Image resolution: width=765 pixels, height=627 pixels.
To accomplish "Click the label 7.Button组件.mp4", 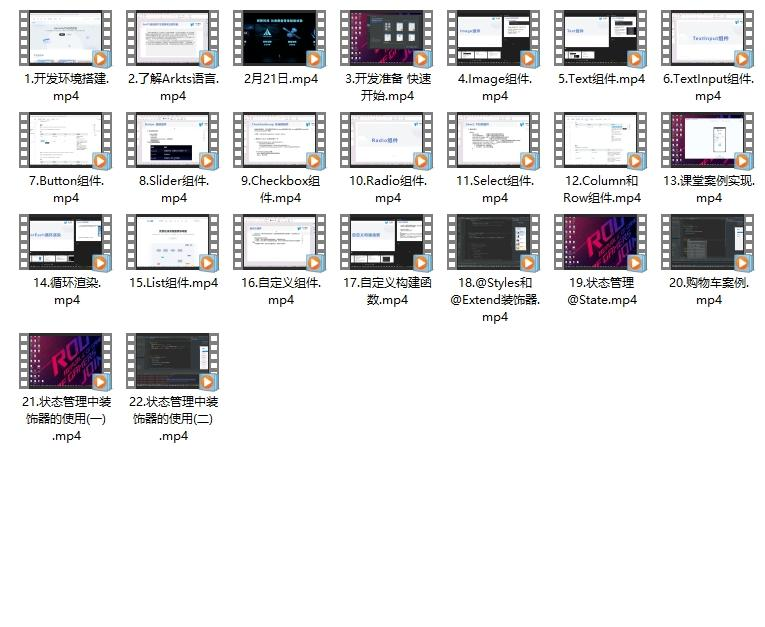I will [66, 189].
